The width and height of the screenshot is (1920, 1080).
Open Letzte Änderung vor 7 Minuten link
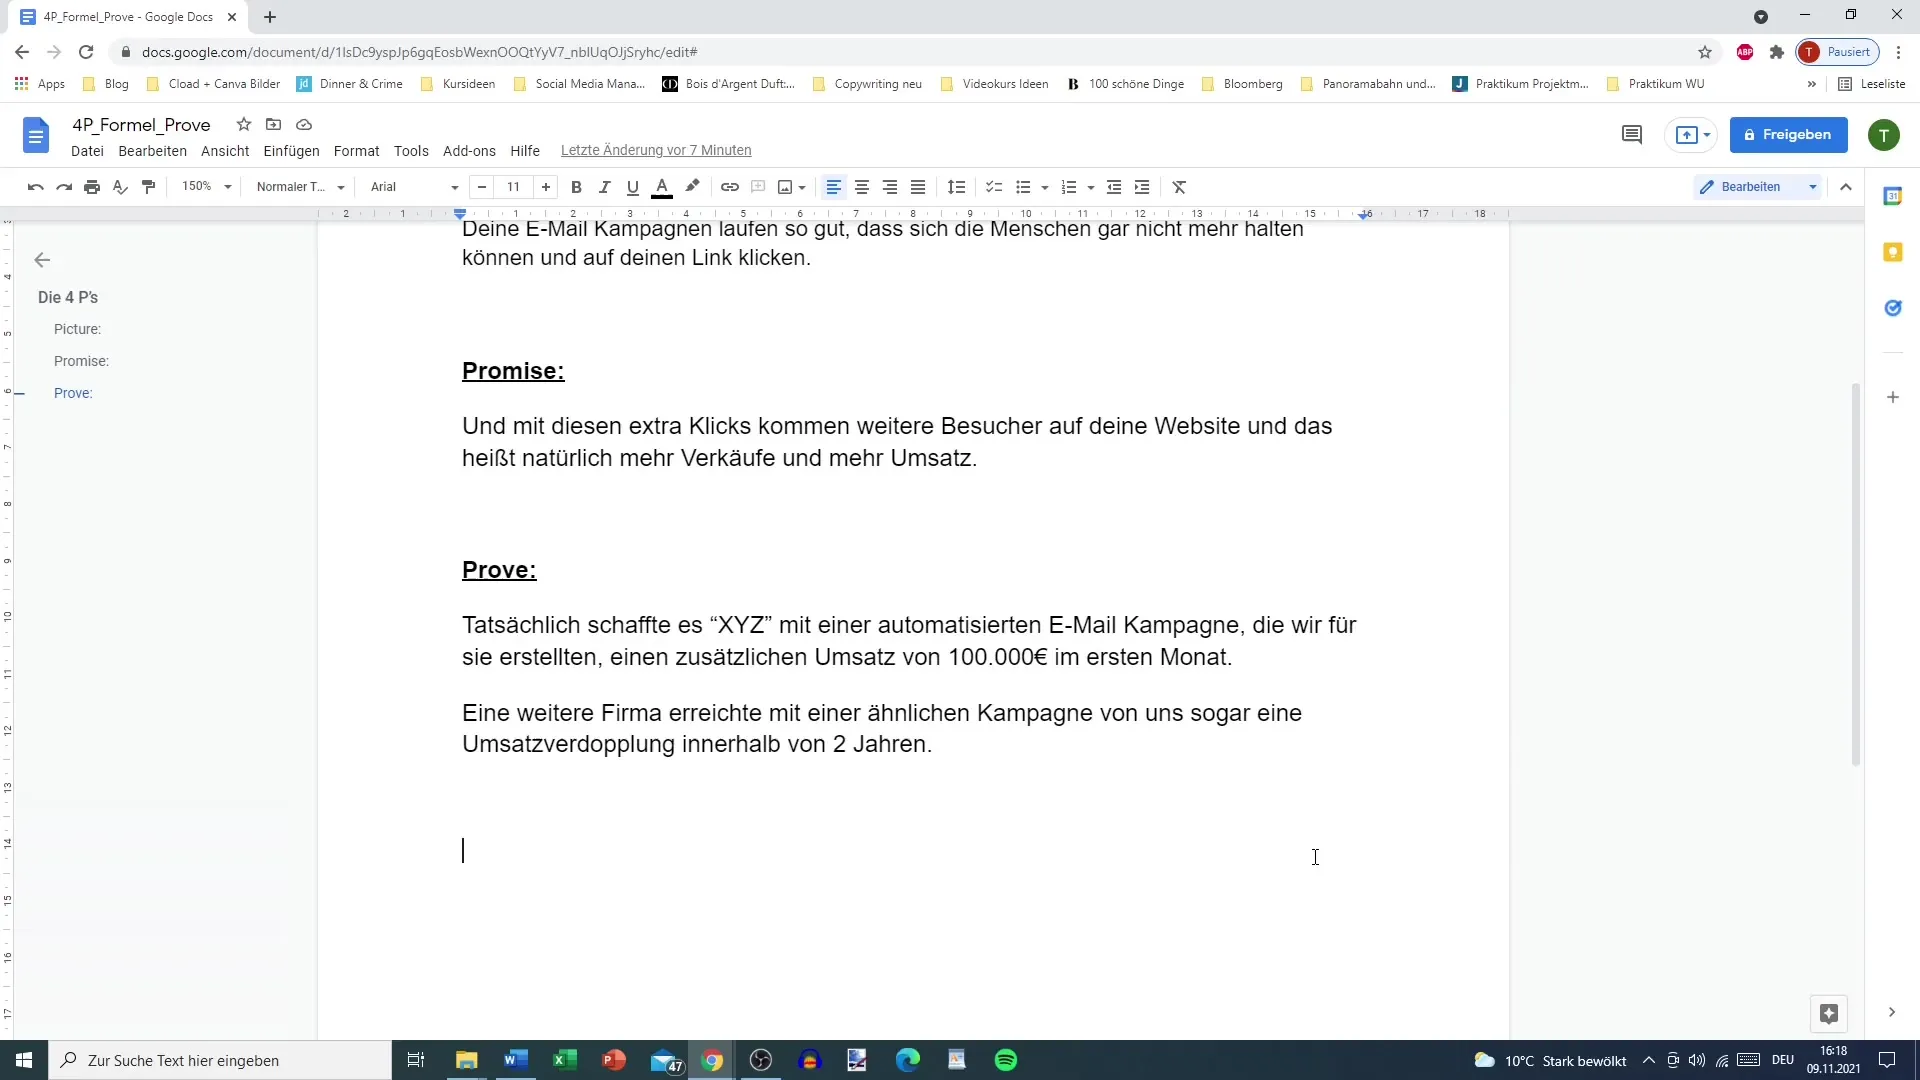[x=656, y=151]
